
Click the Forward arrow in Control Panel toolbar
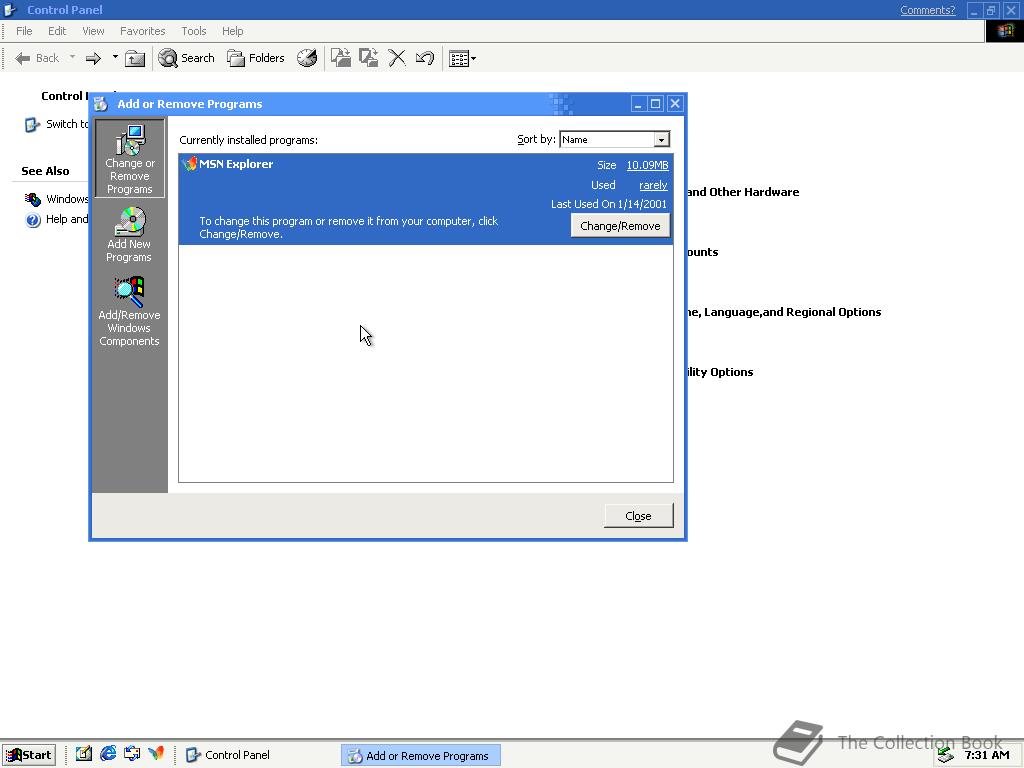click(93, 58)
